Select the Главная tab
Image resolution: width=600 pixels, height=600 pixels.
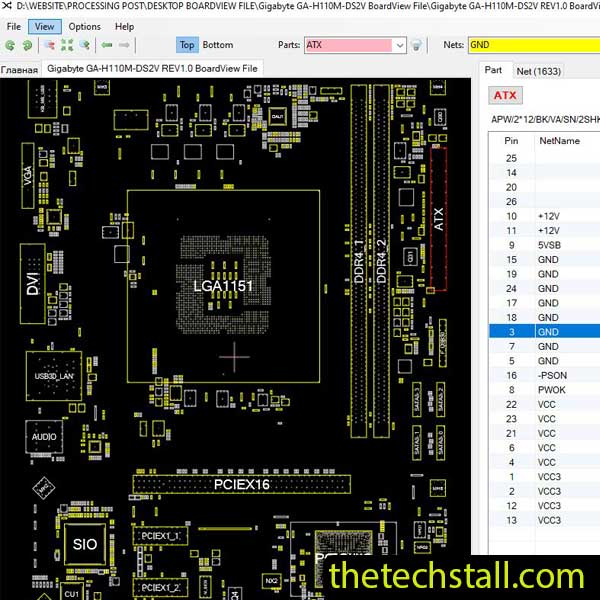[19, 70]
